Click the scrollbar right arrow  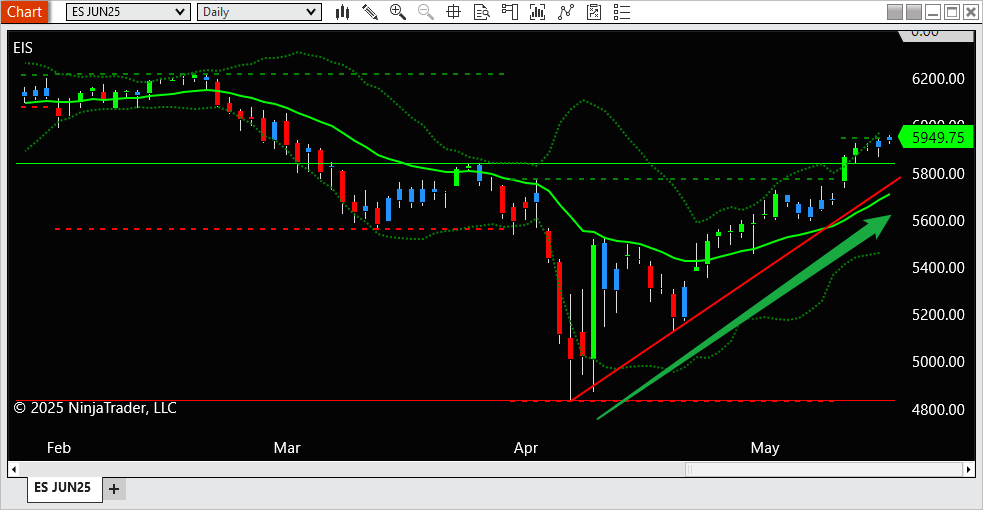(x=969, y=469)
